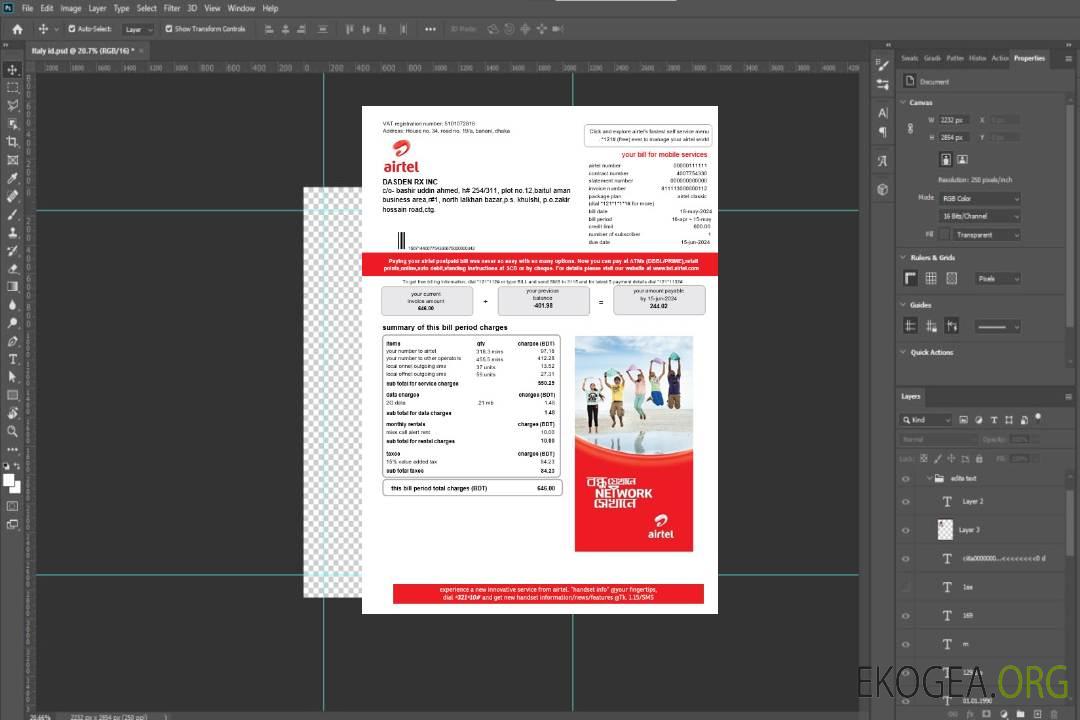Collapse the Canvas section

(904, 103)
